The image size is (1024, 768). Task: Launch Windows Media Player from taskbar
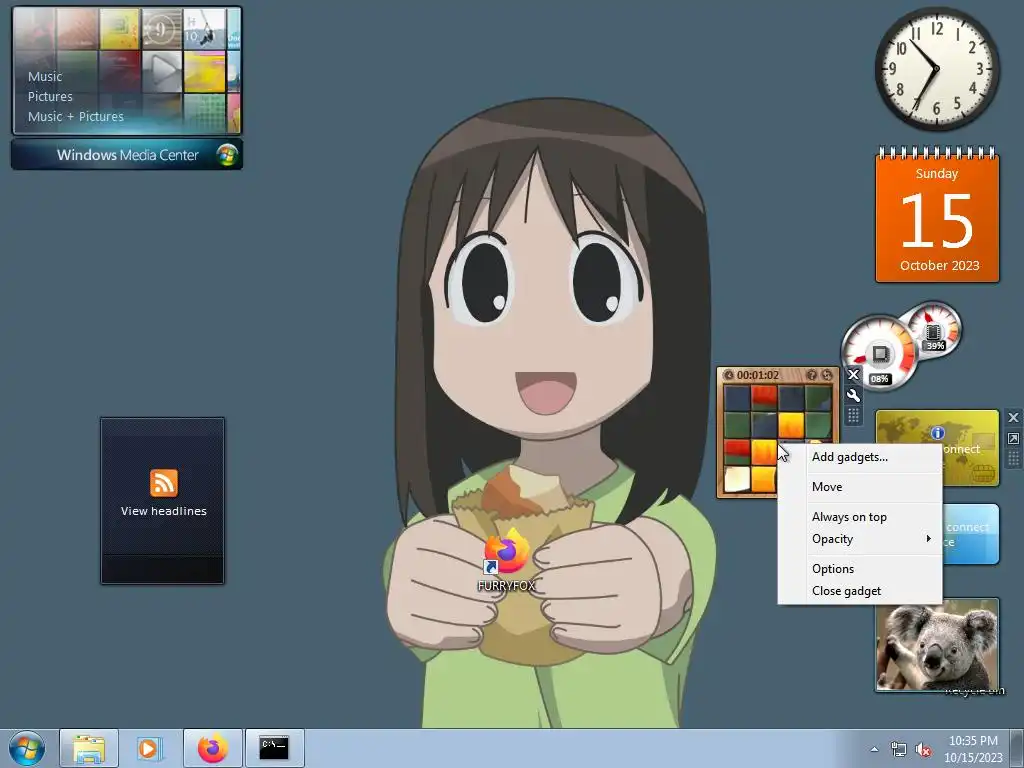(150, 748)
